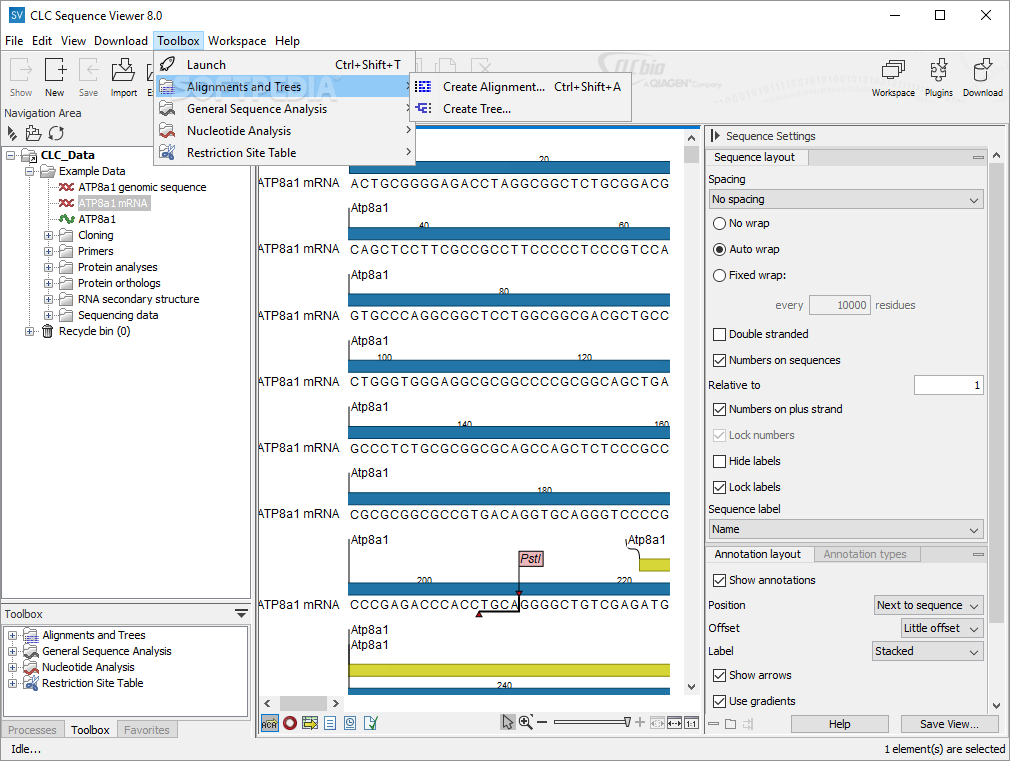Open the Workspace menu
This screenshot has width=1010, height=761.
point(236,41)
